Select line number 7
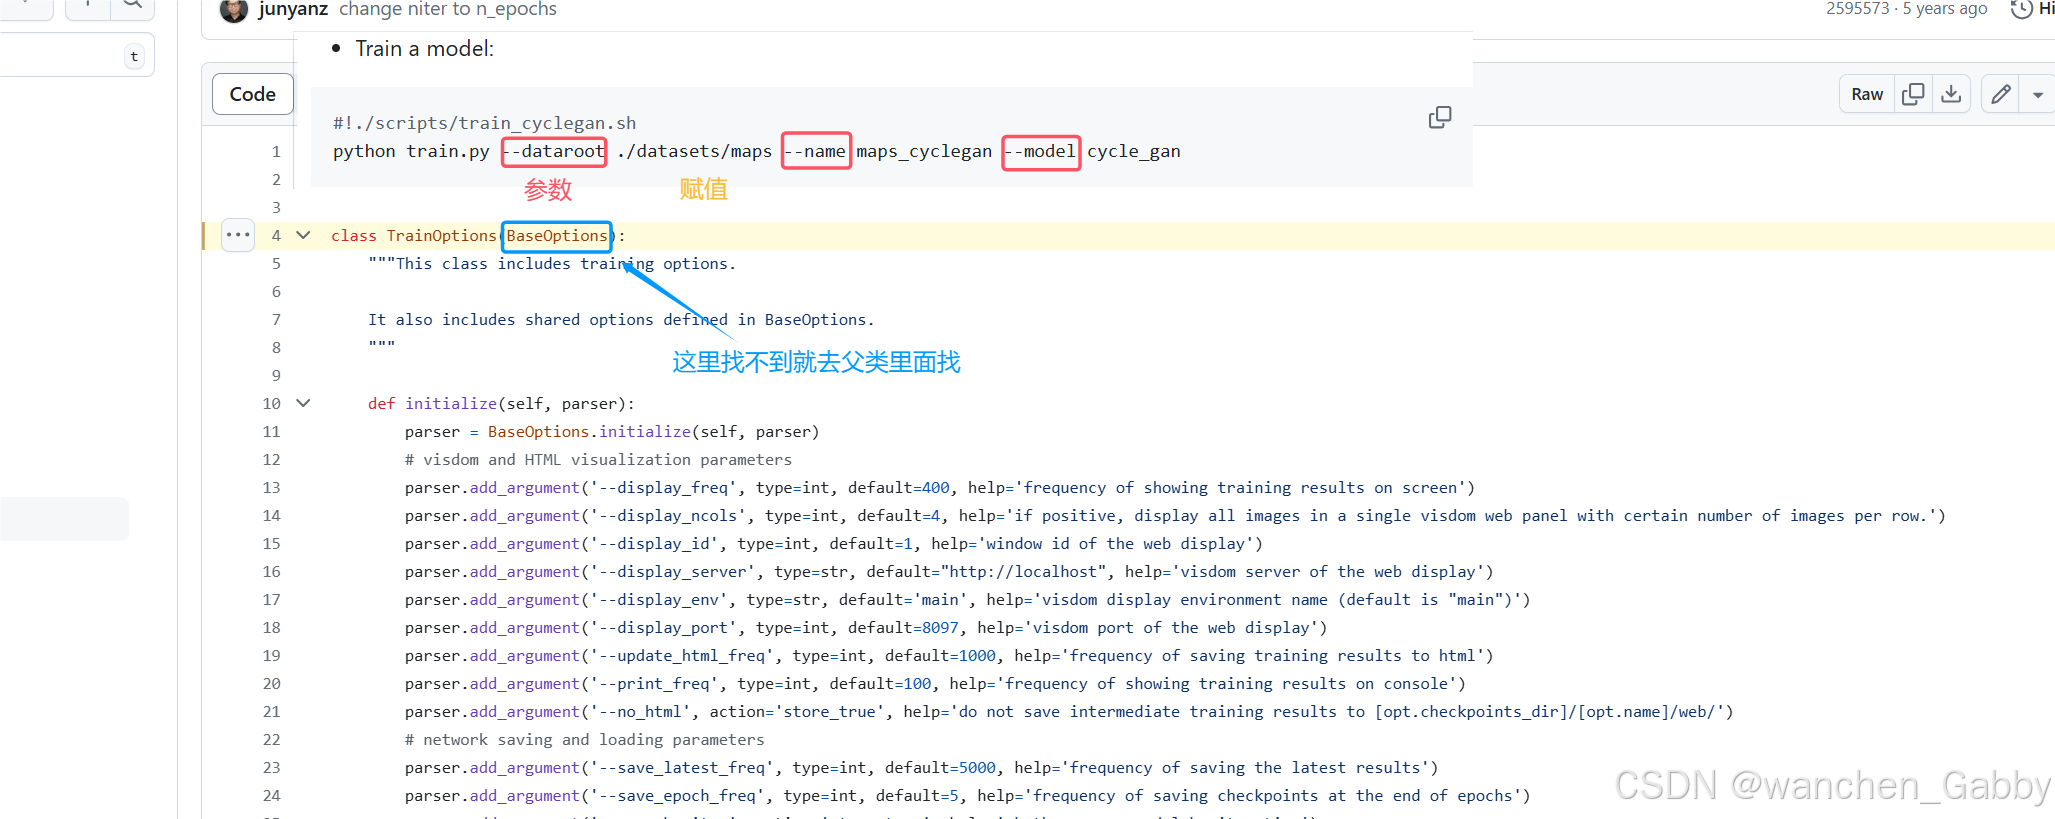 [x=276, y=319]
